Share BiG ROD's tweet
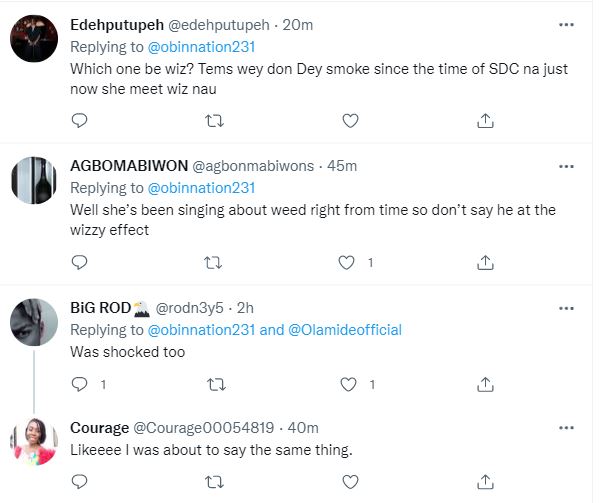 coord(485,383)
